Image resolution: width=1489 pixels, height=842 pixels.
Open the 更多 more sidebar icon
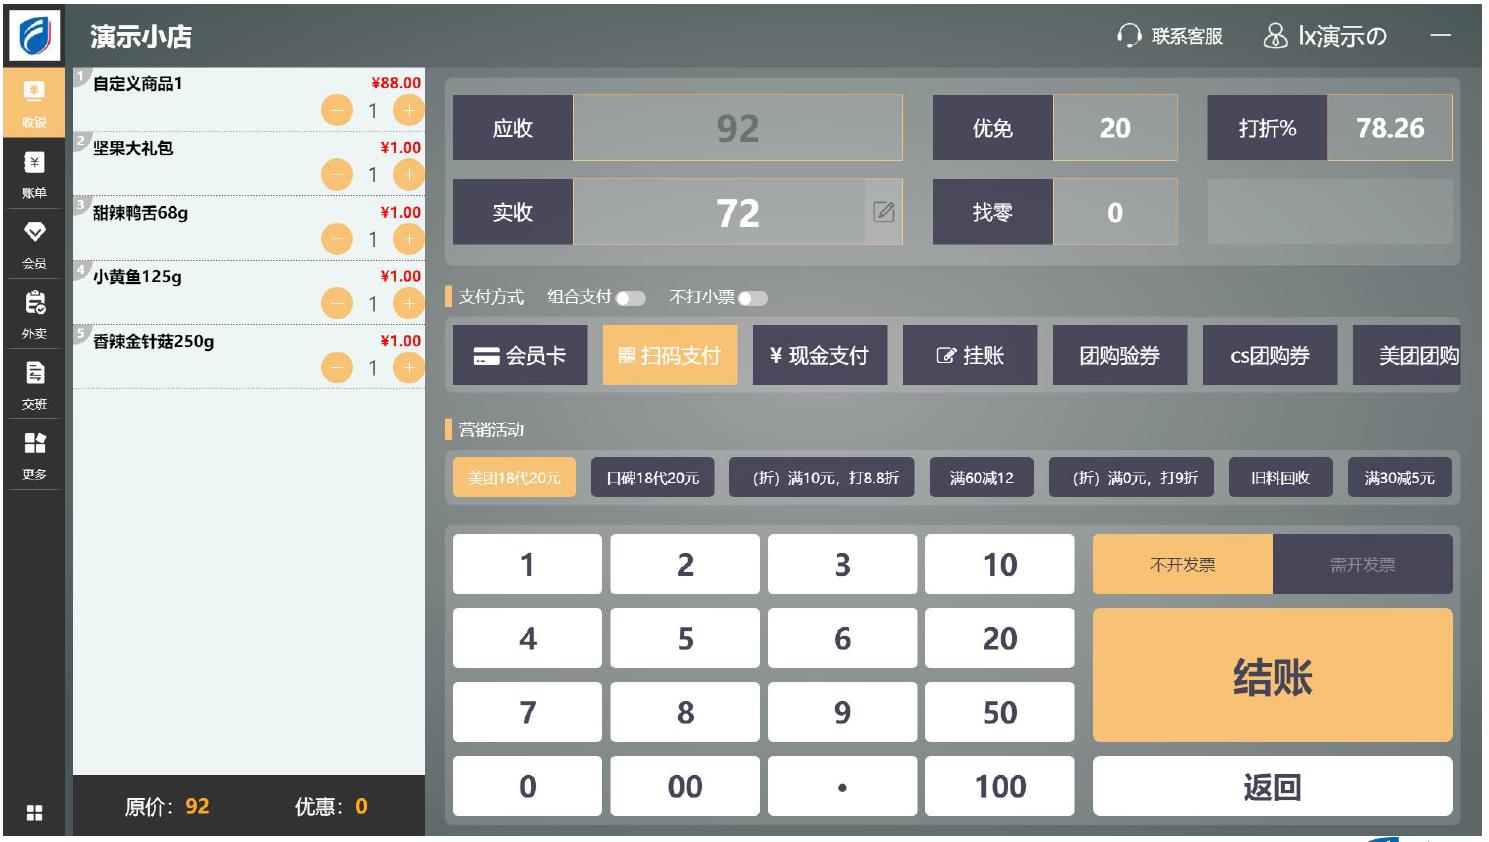coord(34,454)
